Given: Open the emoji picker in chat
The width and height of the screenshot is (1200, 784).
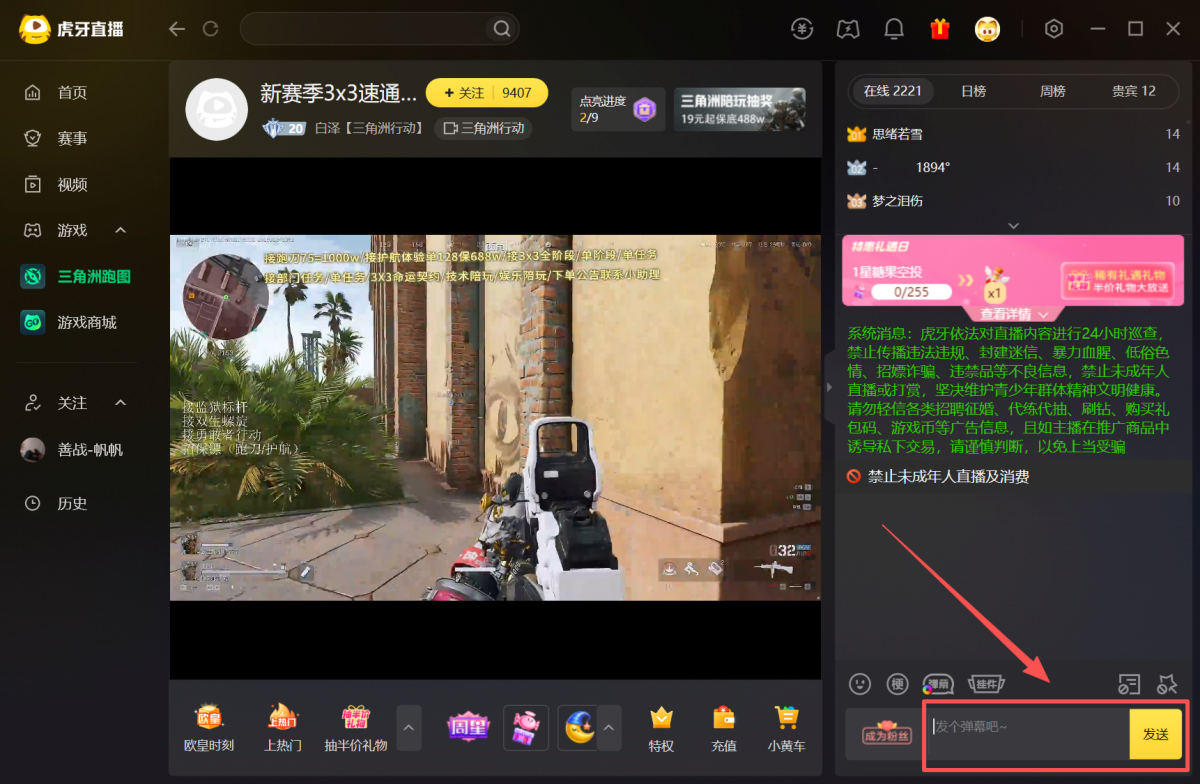Looking at the screenshot, I should (x=860, y=684).
